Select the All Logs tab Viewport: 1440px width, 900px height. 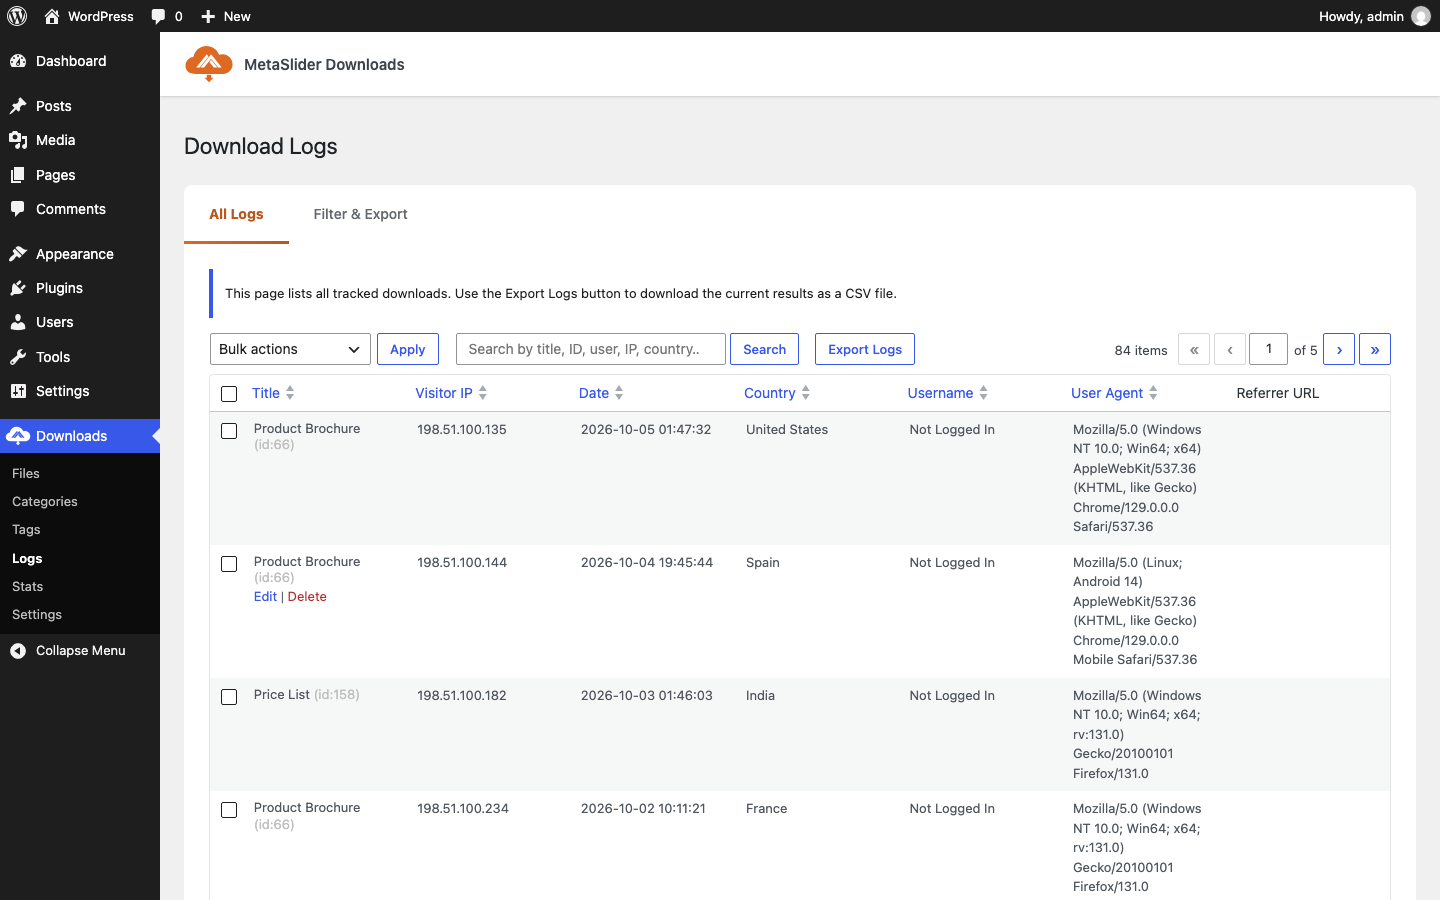pos(236,214)
